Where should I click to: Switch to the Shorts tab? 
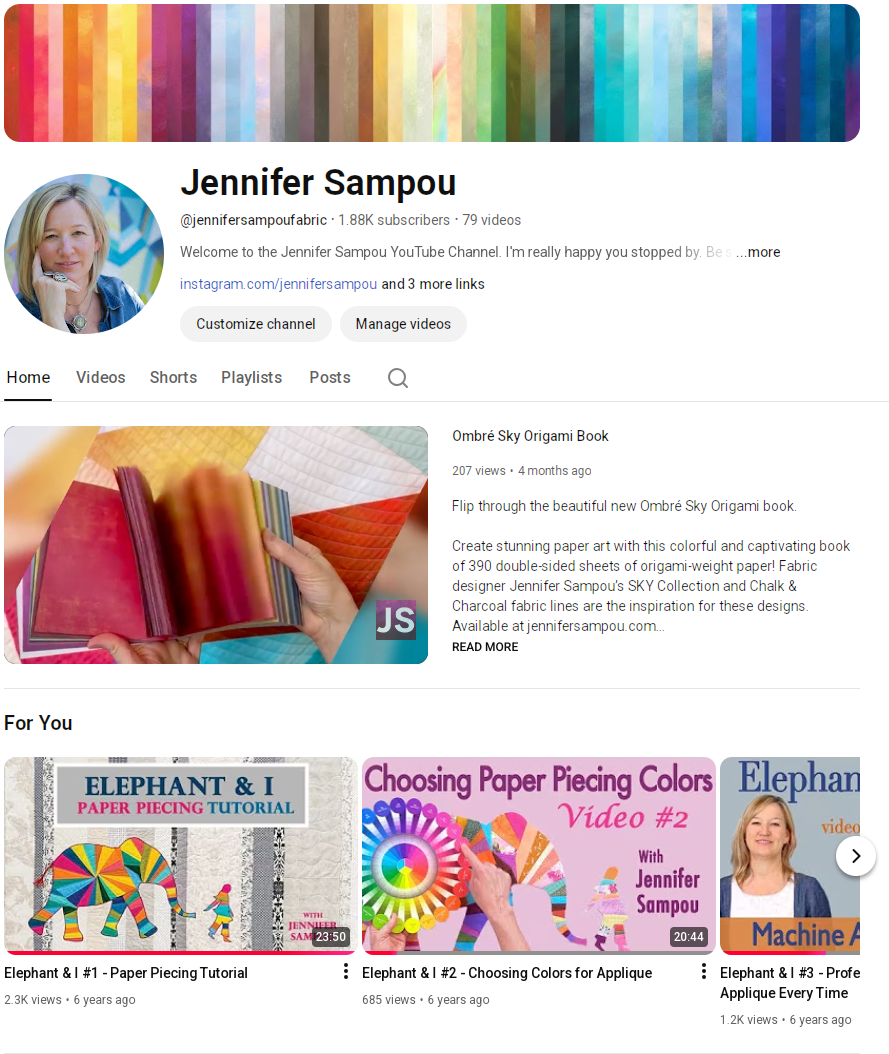(x=173, y=377)
